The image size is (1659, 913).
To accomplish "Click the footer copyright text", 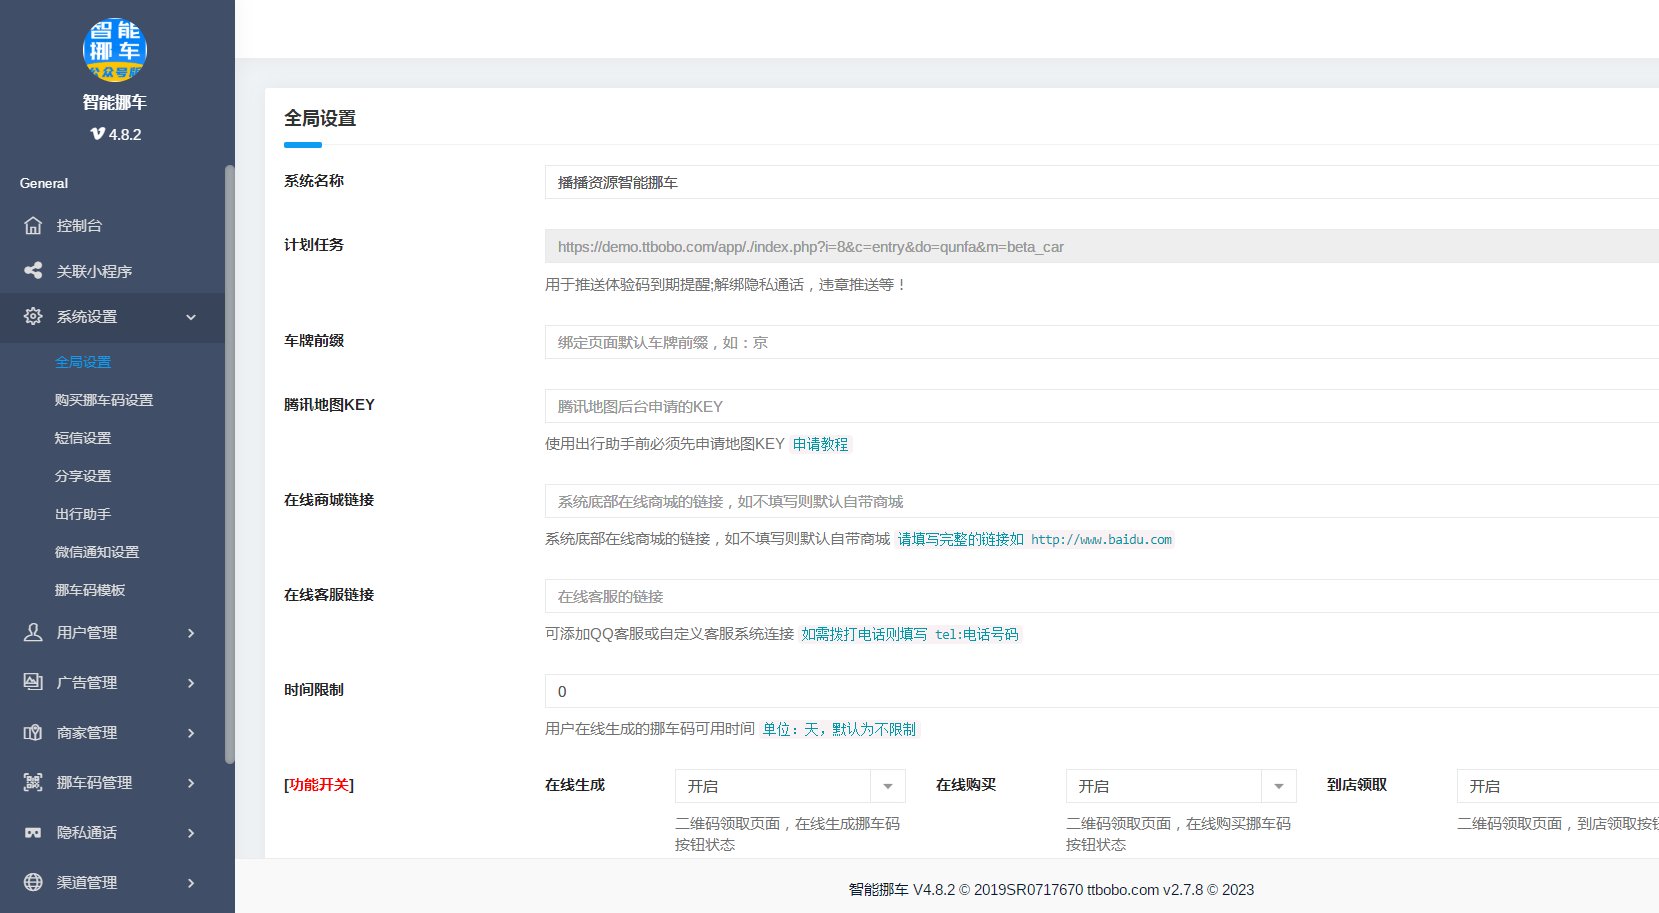I will [x=1051, y=889].
